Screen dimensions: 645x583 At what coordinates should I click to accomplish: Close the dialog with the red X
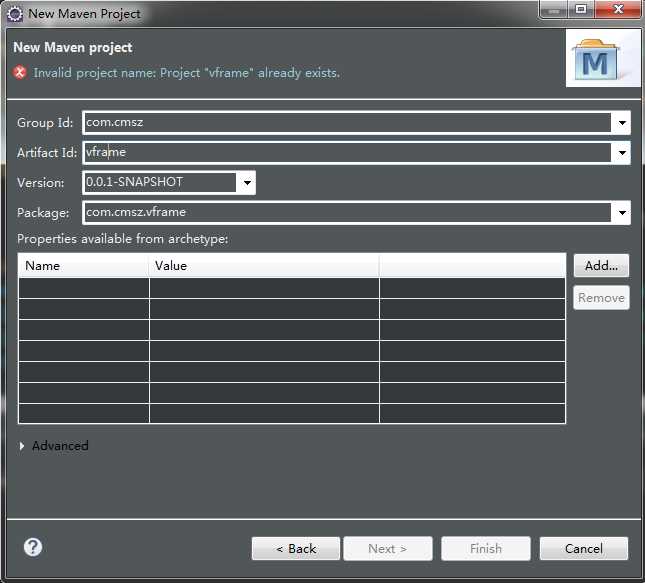pos(618,9)
